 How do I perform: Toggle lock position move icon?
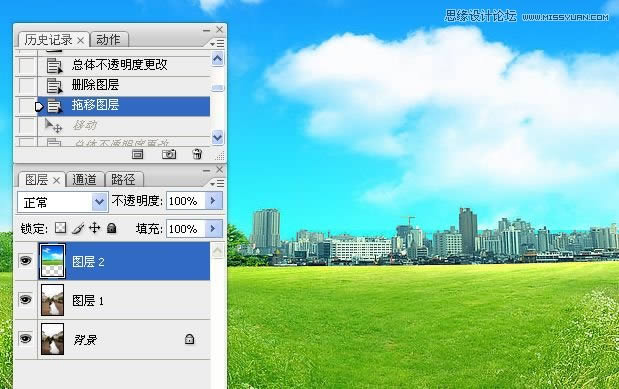point(94,228)
